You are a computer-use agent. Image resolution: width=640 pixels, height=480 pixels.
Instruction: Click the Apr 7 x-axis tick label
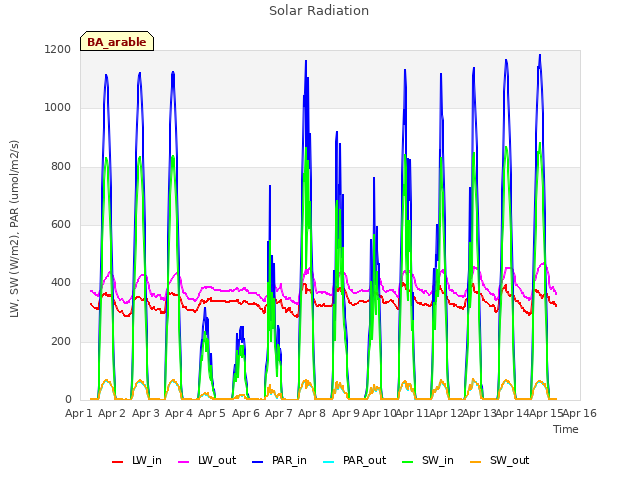pyautogui.click(x=279, y=413)
